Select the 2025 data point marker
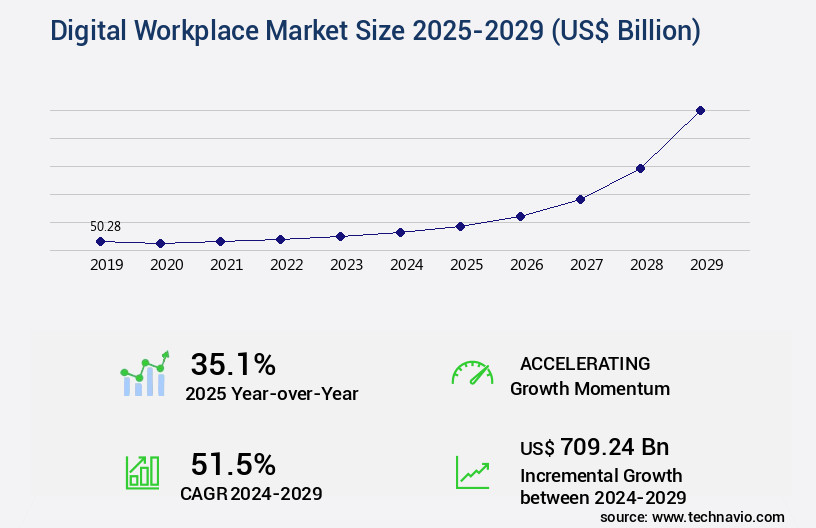The height and width of the screenshot is (528, 816). (x=460, y=226)
